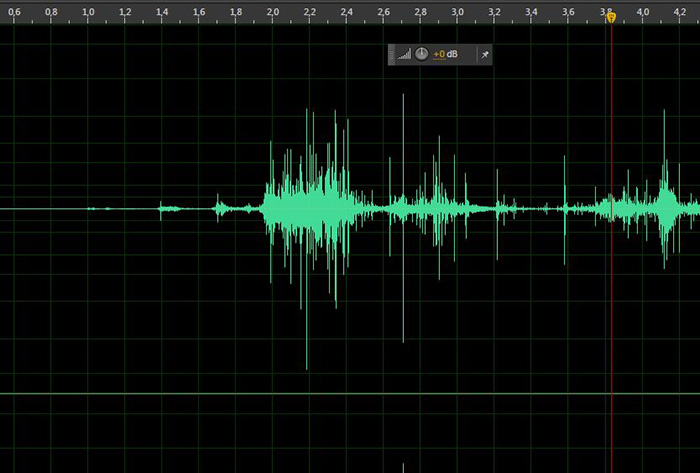
Task: Click the 3.0 mark on time ruler
Action: pos(457,12)
